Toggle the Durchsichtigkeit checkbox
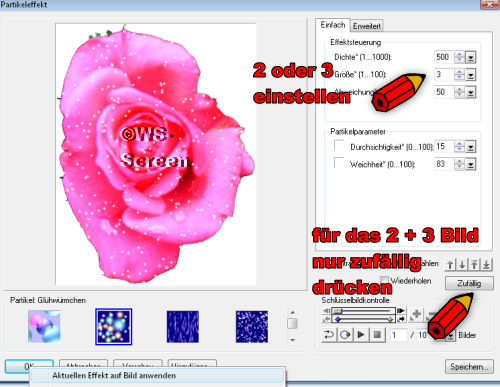The height and width of the screenshot is (387, 500). click(x=339, y=145)
